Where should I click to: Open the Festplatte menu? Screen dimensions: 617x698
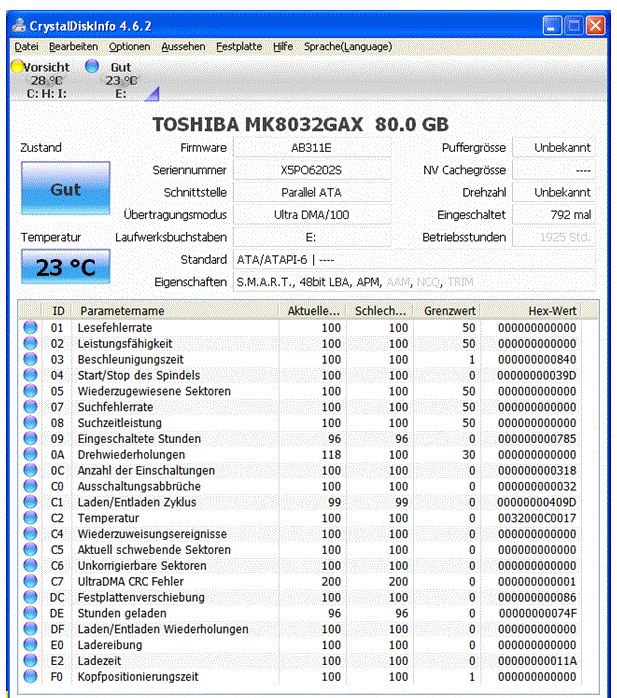[239, 47]
